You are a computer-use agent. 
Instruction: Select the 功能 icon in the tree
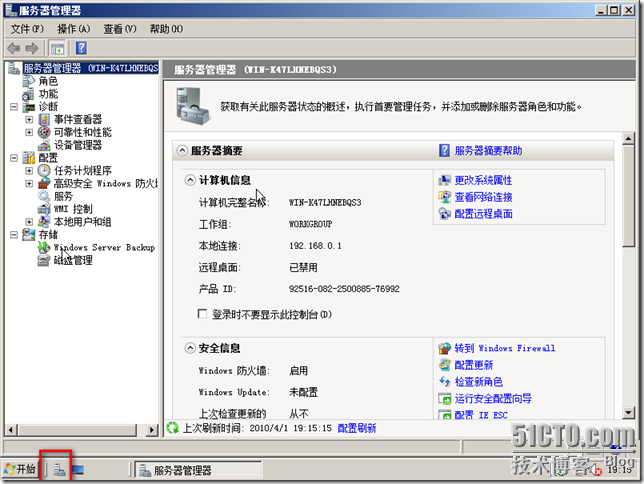[x=28, y=94]
